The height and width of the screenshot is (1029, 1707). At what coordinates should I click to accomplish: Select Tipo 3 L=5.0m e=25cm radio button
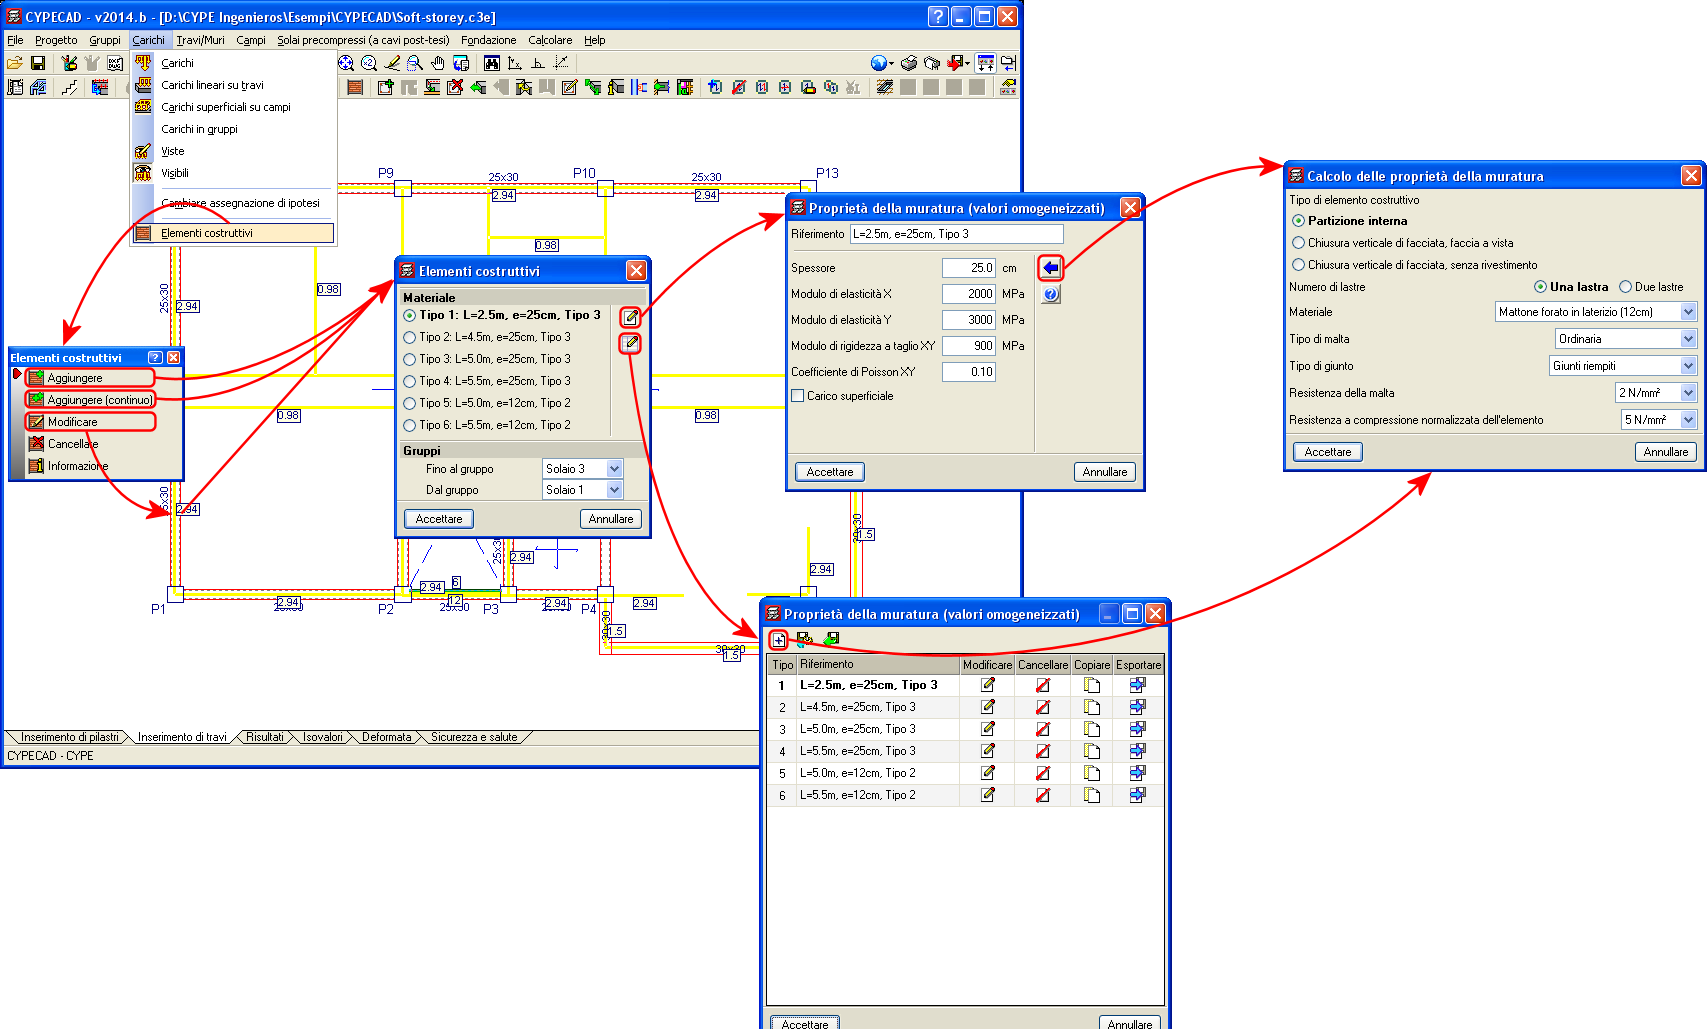(409, 359)
